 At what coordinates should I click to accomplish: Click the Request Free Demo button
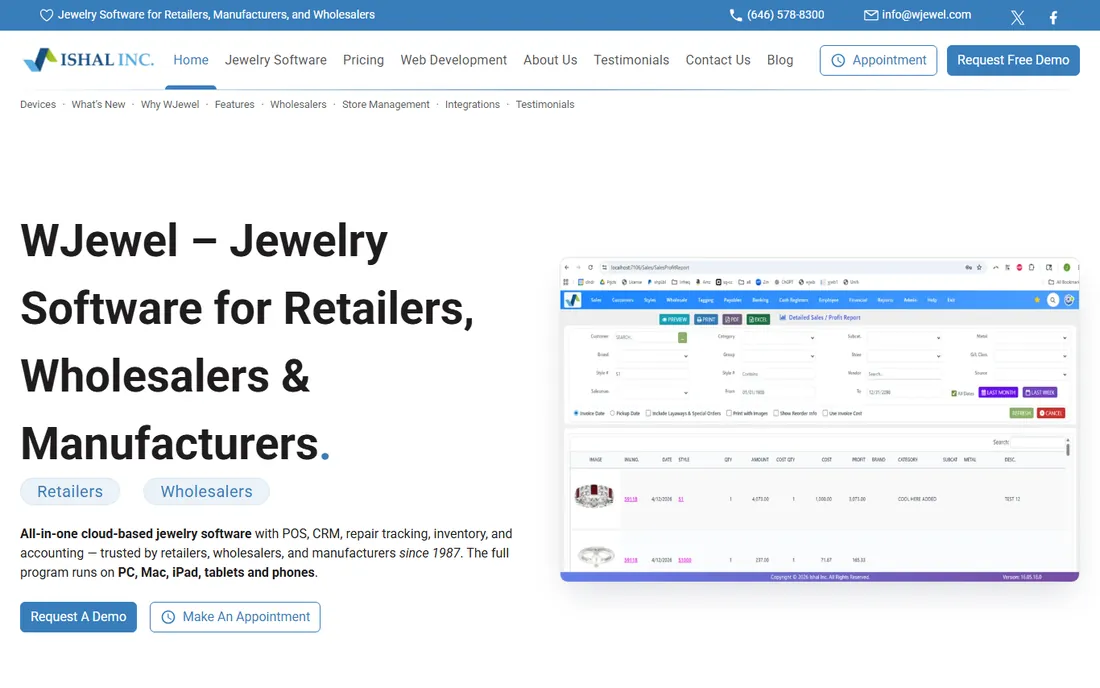click(1013, 60)
